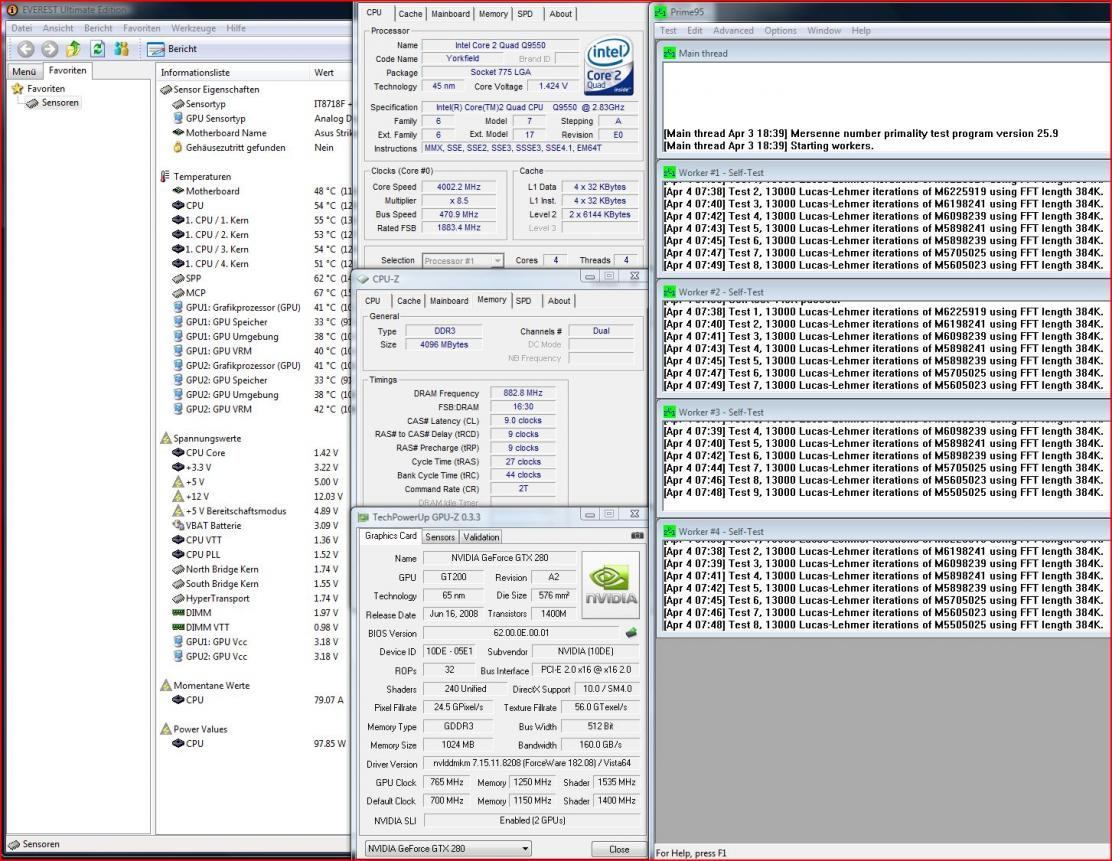Open About tab in upper CPU-Z window
The height and width of the screenshot is (861, 1112).
(x=560, y=13)
